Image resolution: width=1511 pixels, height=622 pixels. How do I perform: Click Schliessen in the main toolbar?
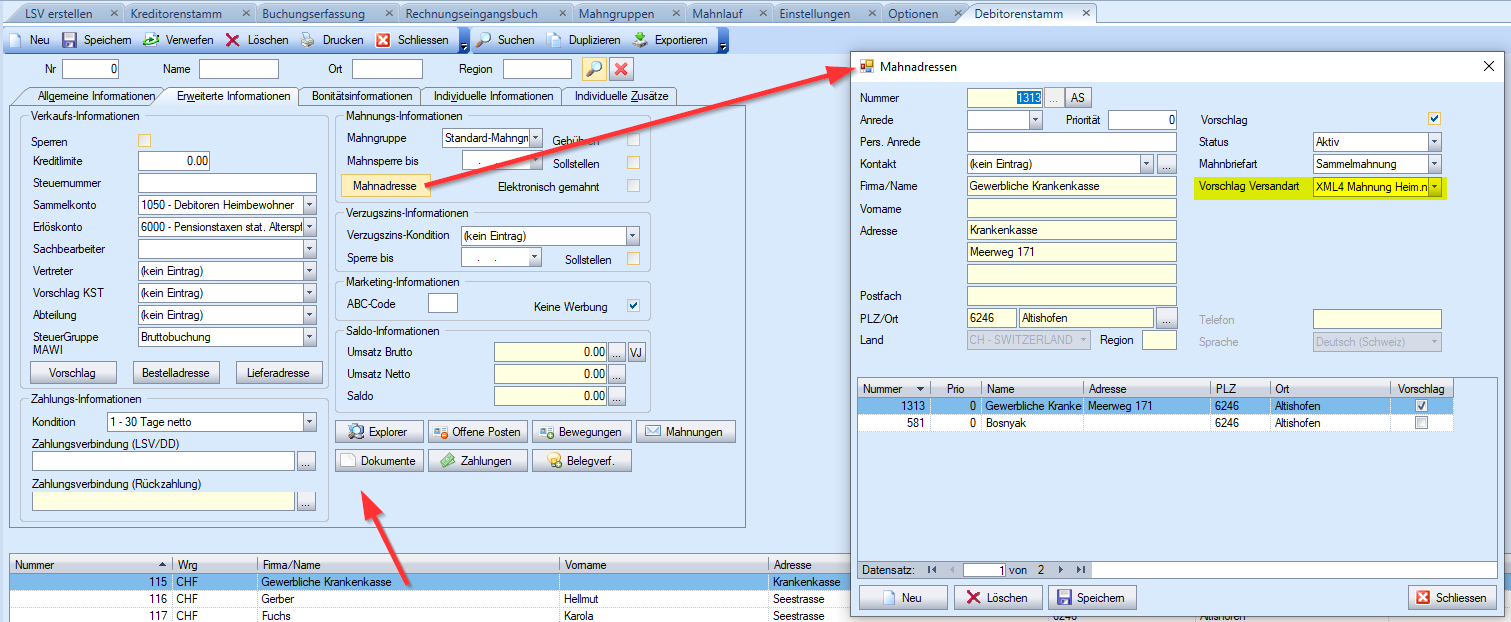pyautogui.click(x=412, y=40)
